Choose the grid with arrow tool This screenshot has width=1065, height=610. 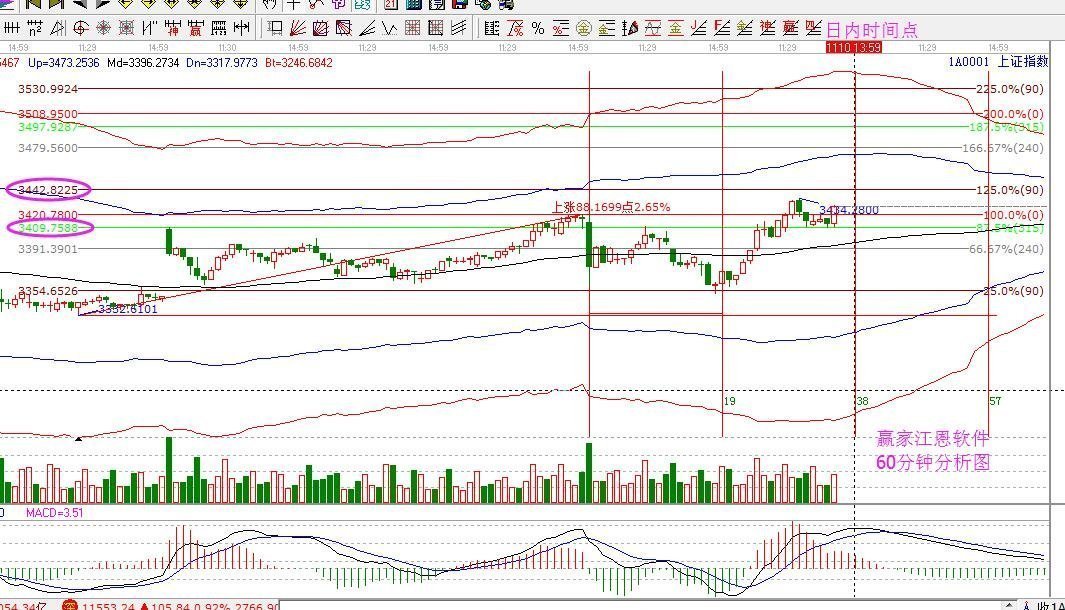(435, 28)
